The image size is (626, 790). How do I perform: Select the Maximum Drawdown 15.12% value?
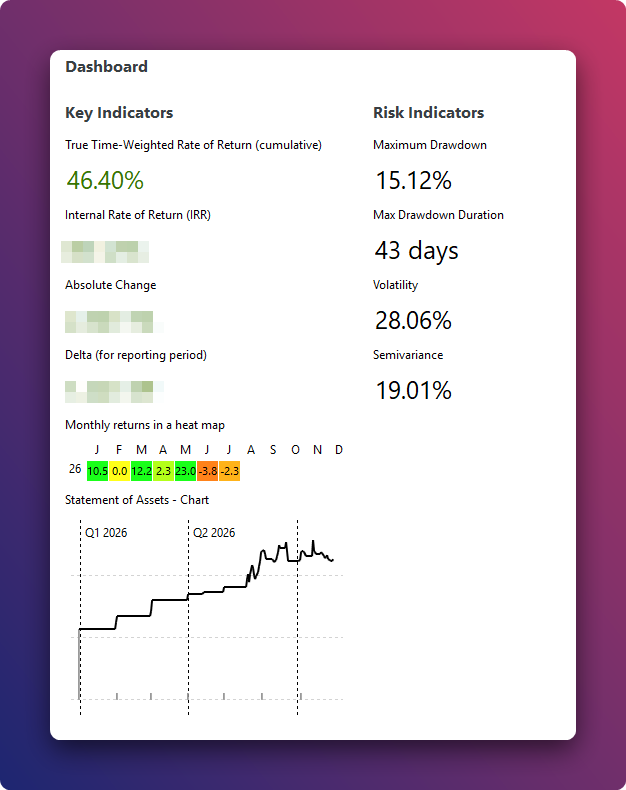413,180
